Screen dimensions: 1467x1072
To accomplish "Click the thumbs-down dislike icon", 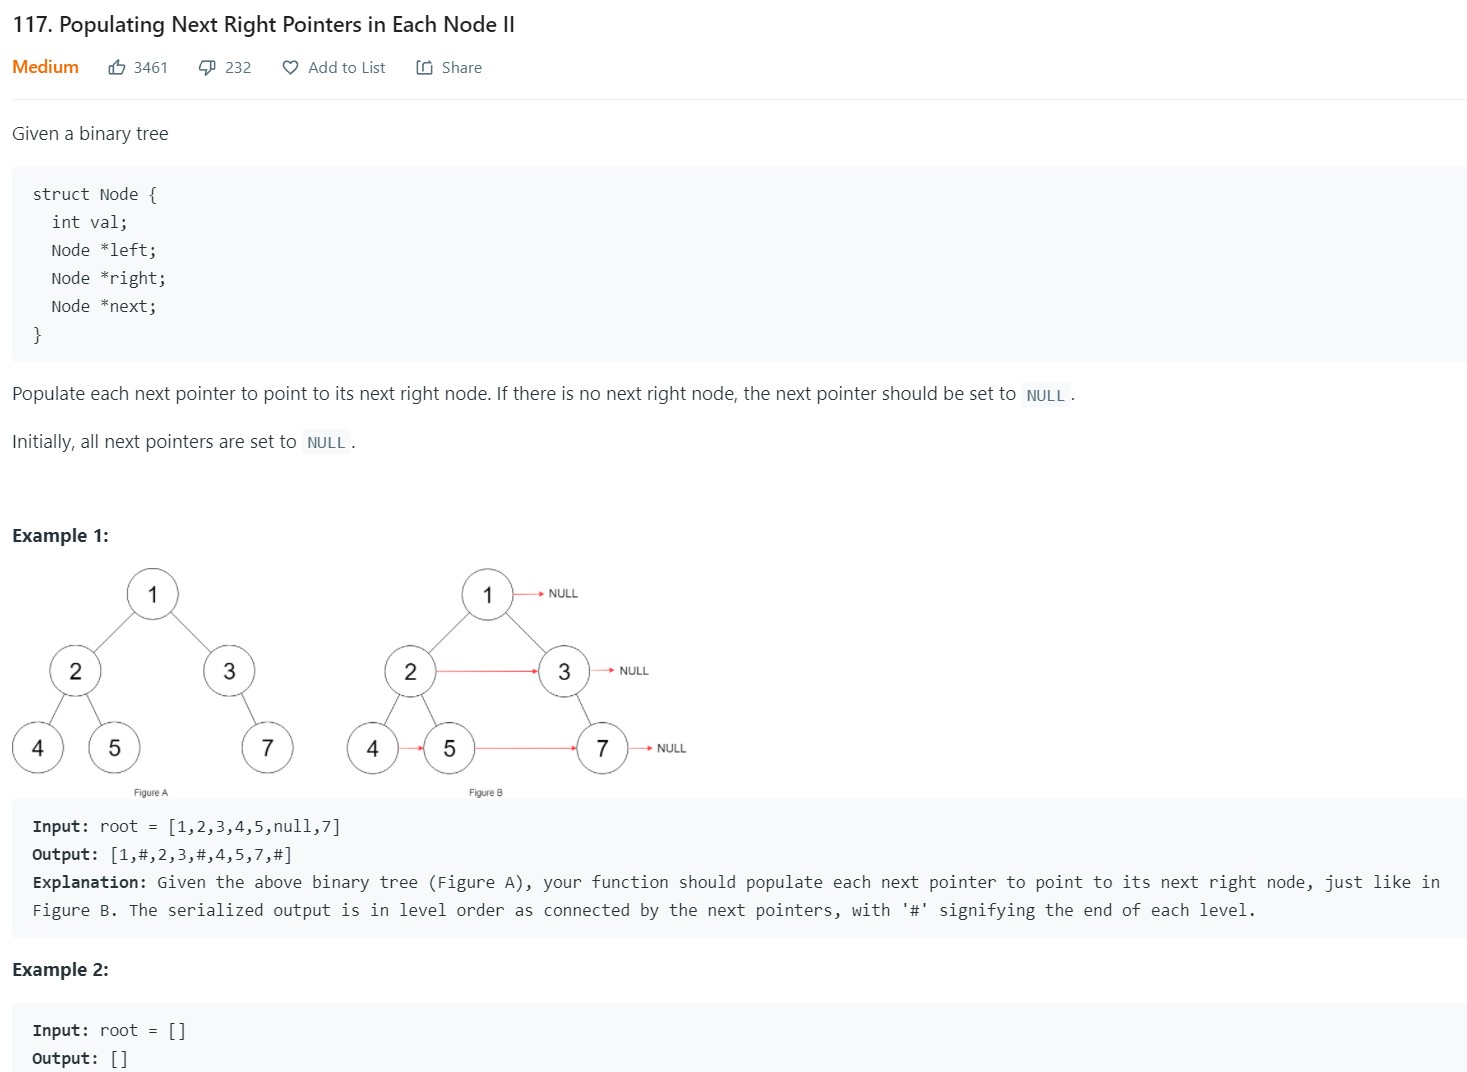I will pyautogui.click(x=207, y=67).
